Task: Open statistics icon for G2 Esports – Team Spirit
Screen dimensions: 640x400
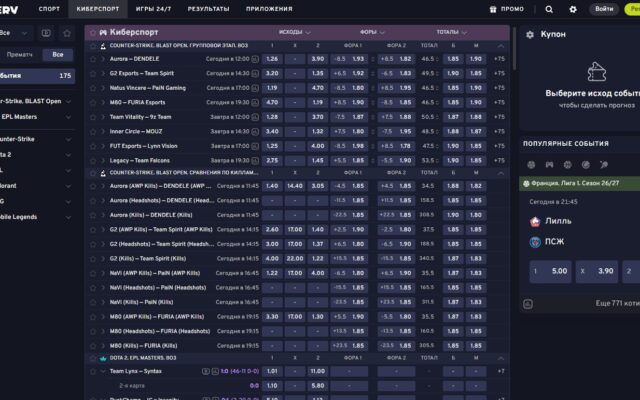Action: point(255,73)
